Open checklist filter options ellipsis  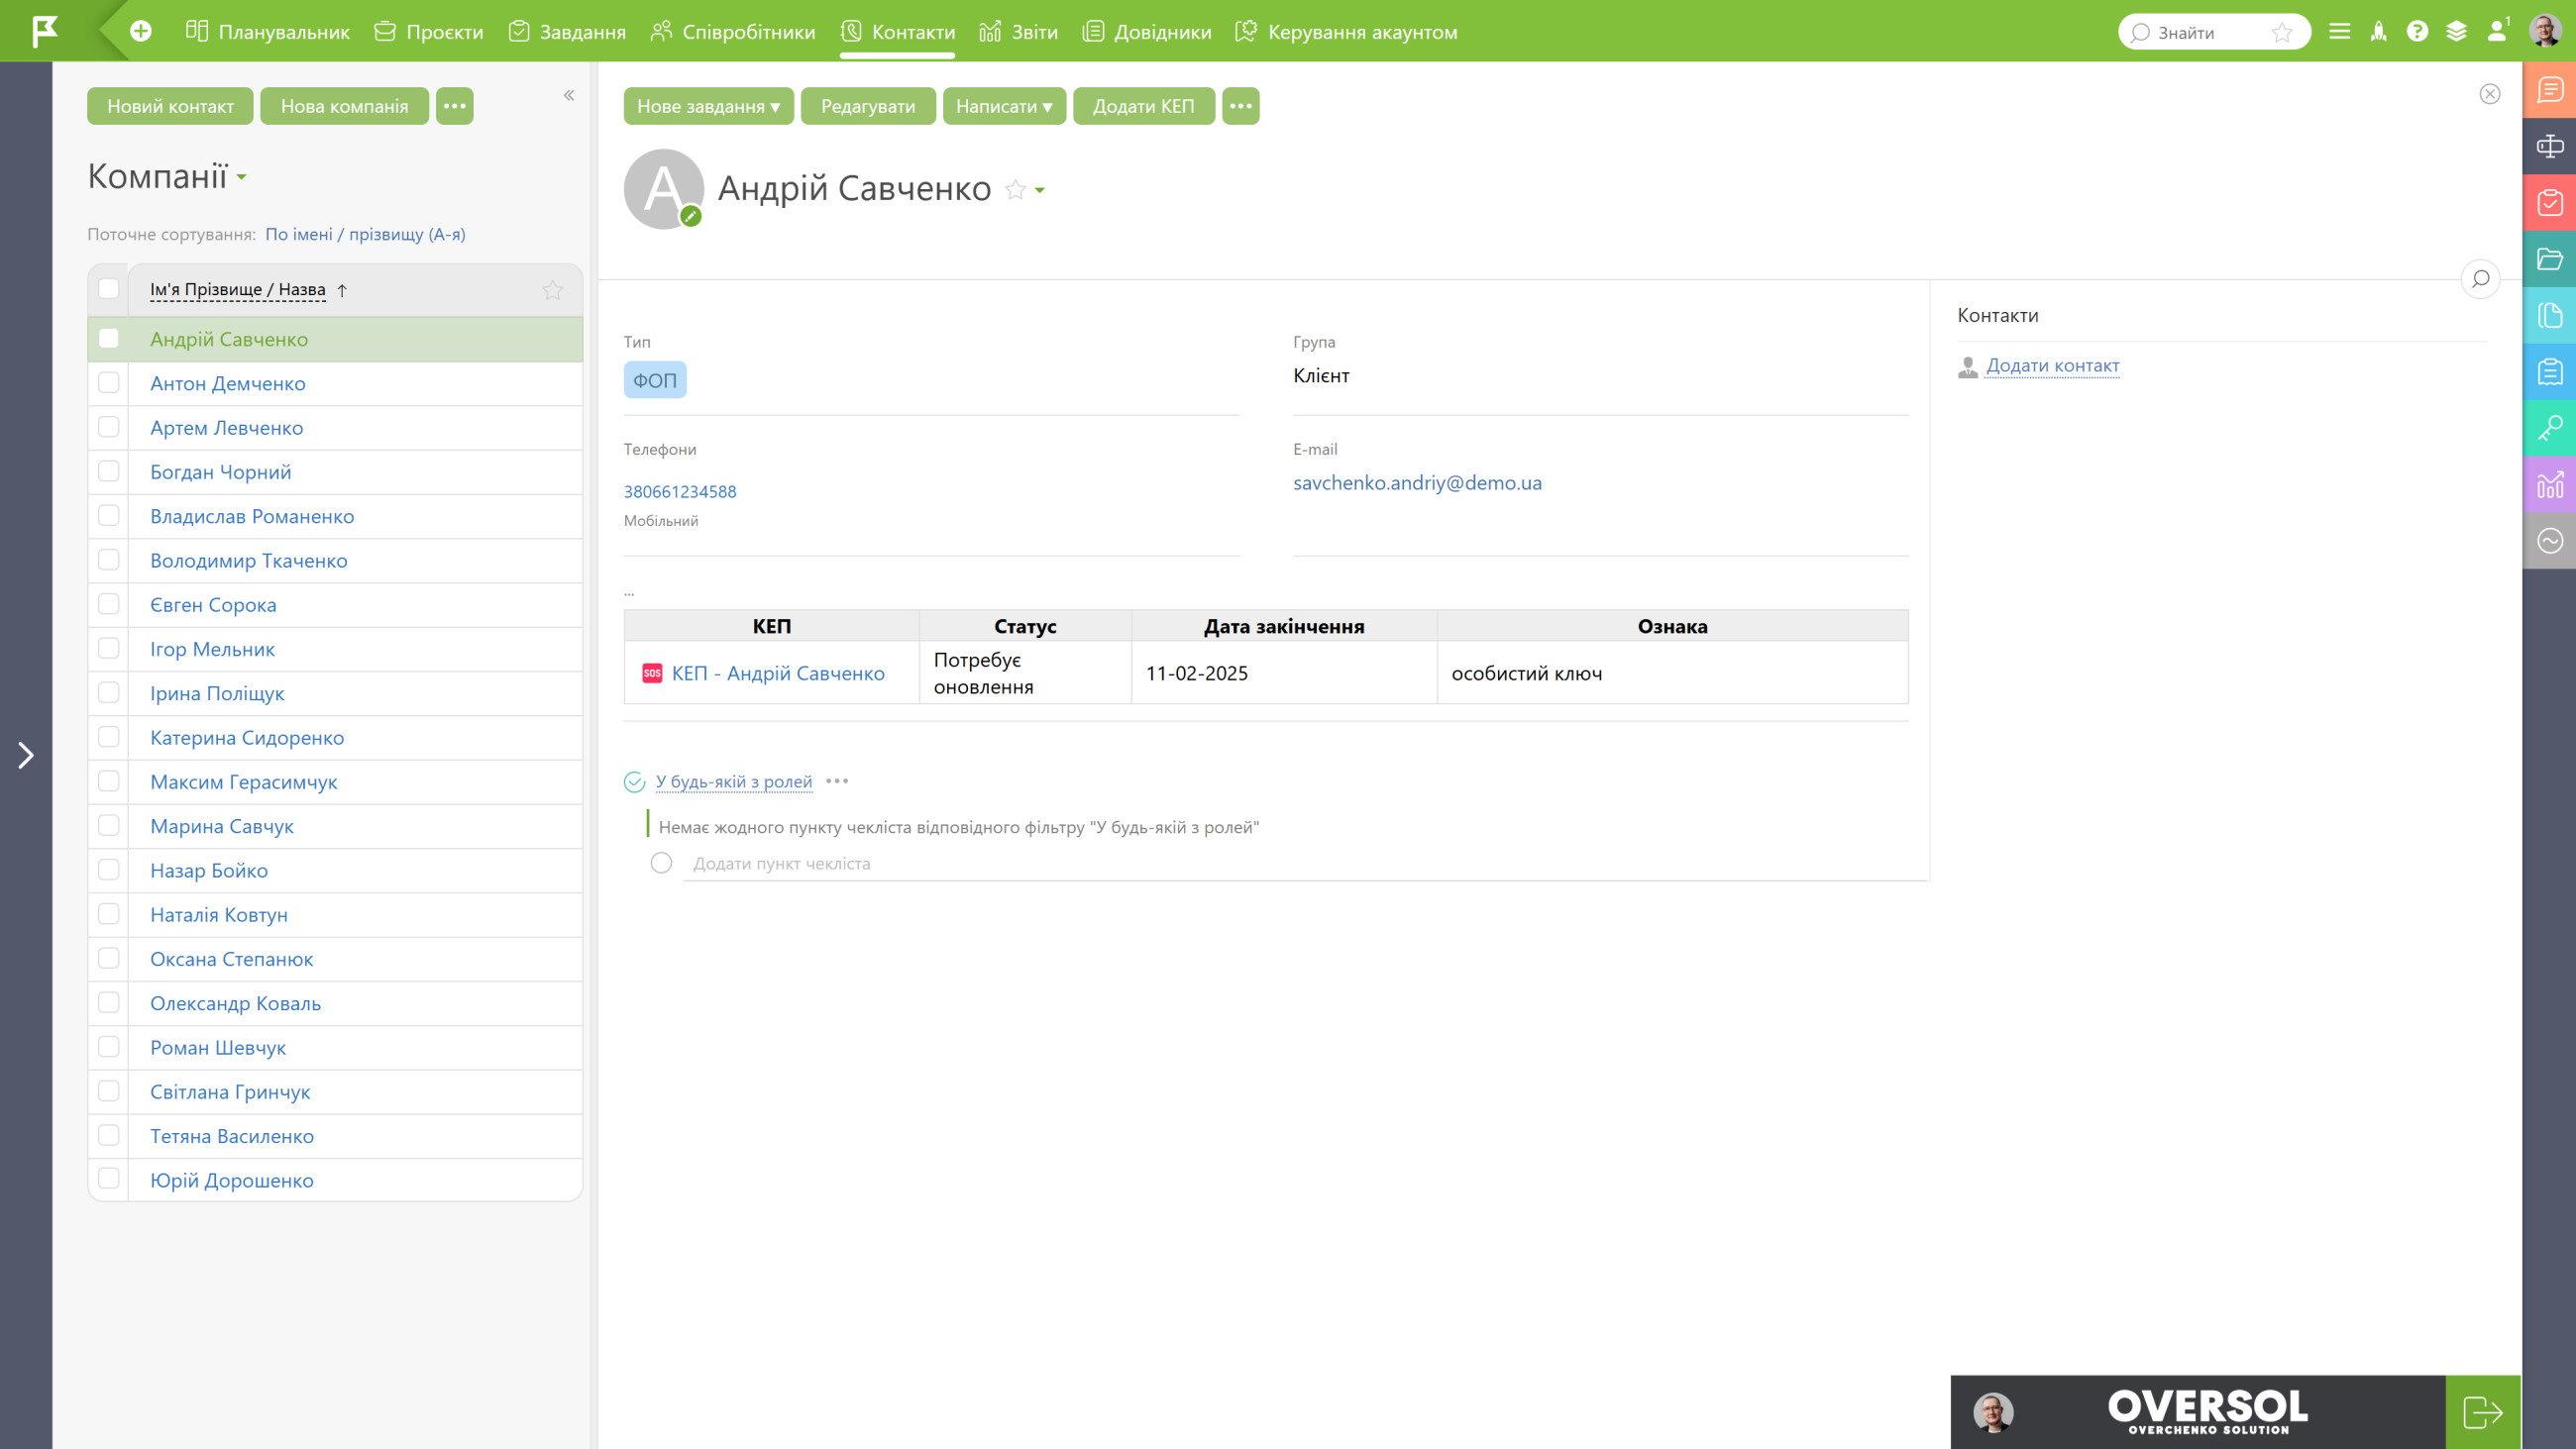(x=837, y=781)
